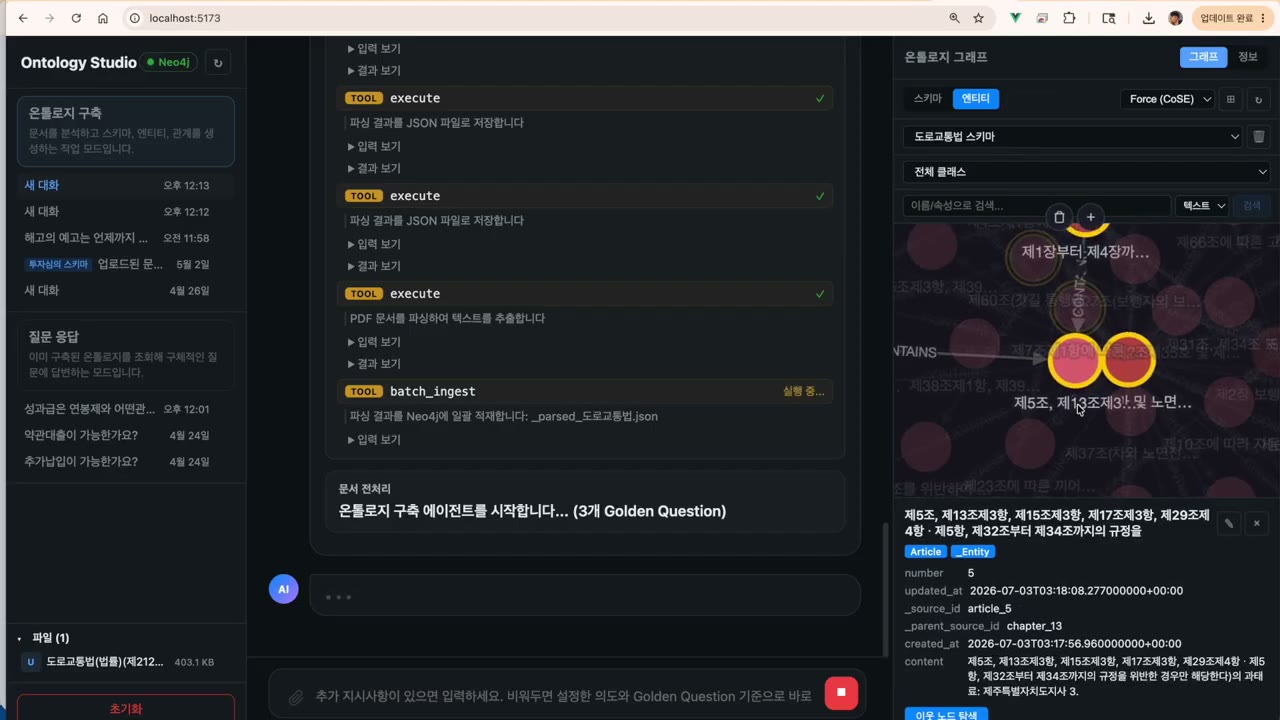1280x720 pixels.
Task: Open the 도로교통법 스키마 dropdown
Action: click(1073, 136)
